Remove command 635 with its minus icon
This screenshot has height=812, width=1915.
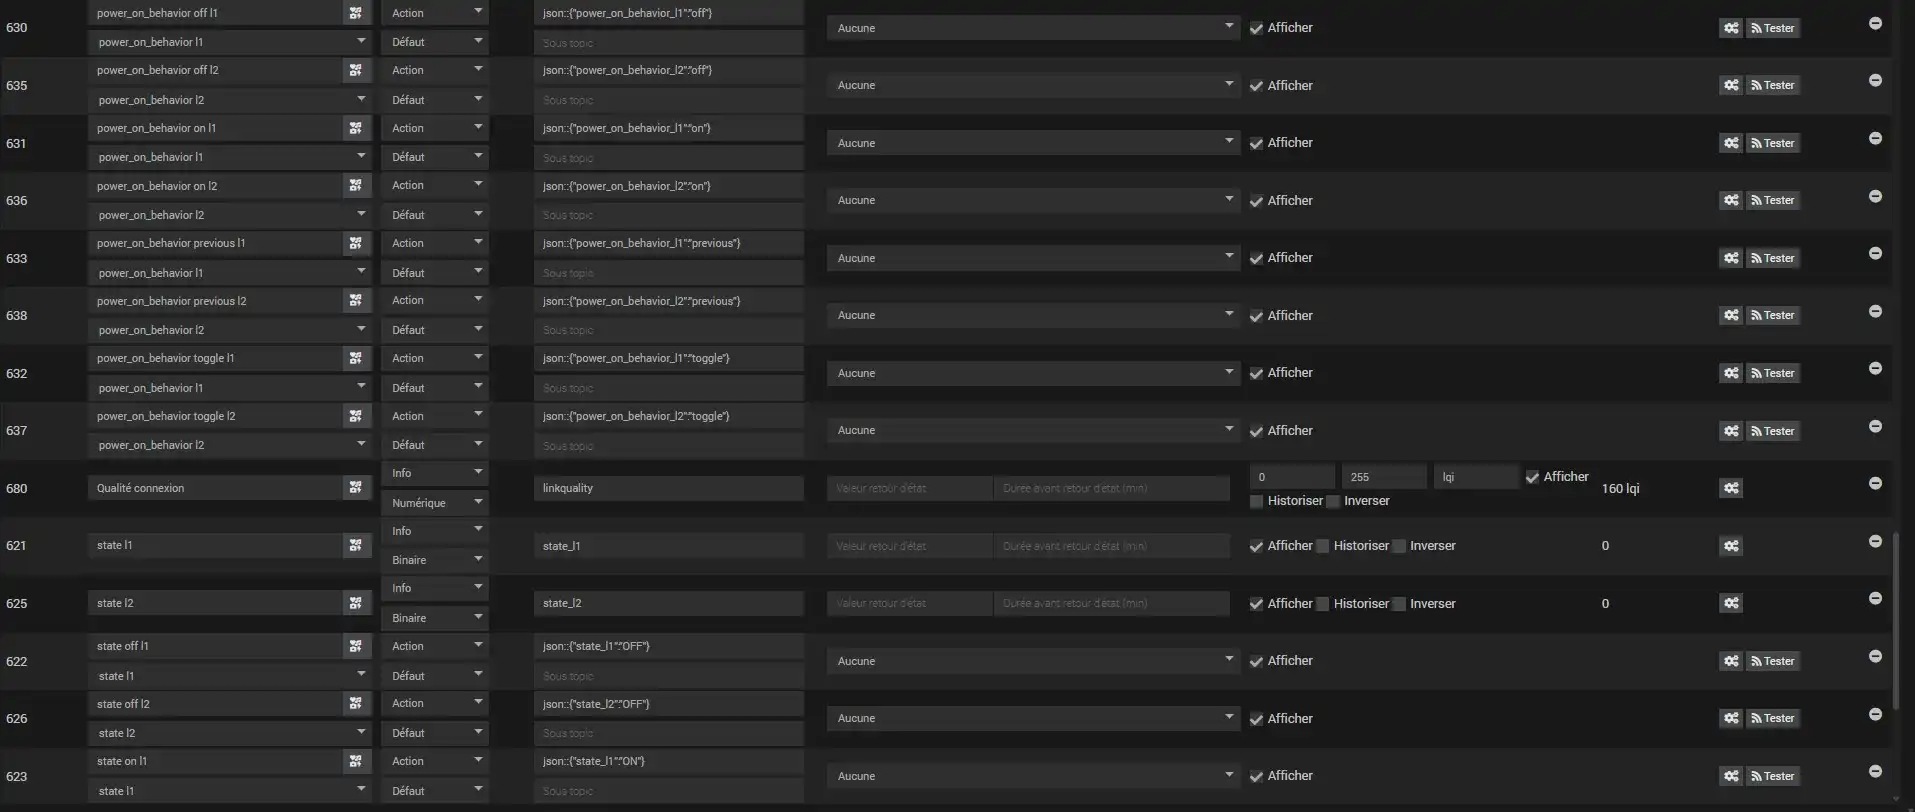(1875, 80)
